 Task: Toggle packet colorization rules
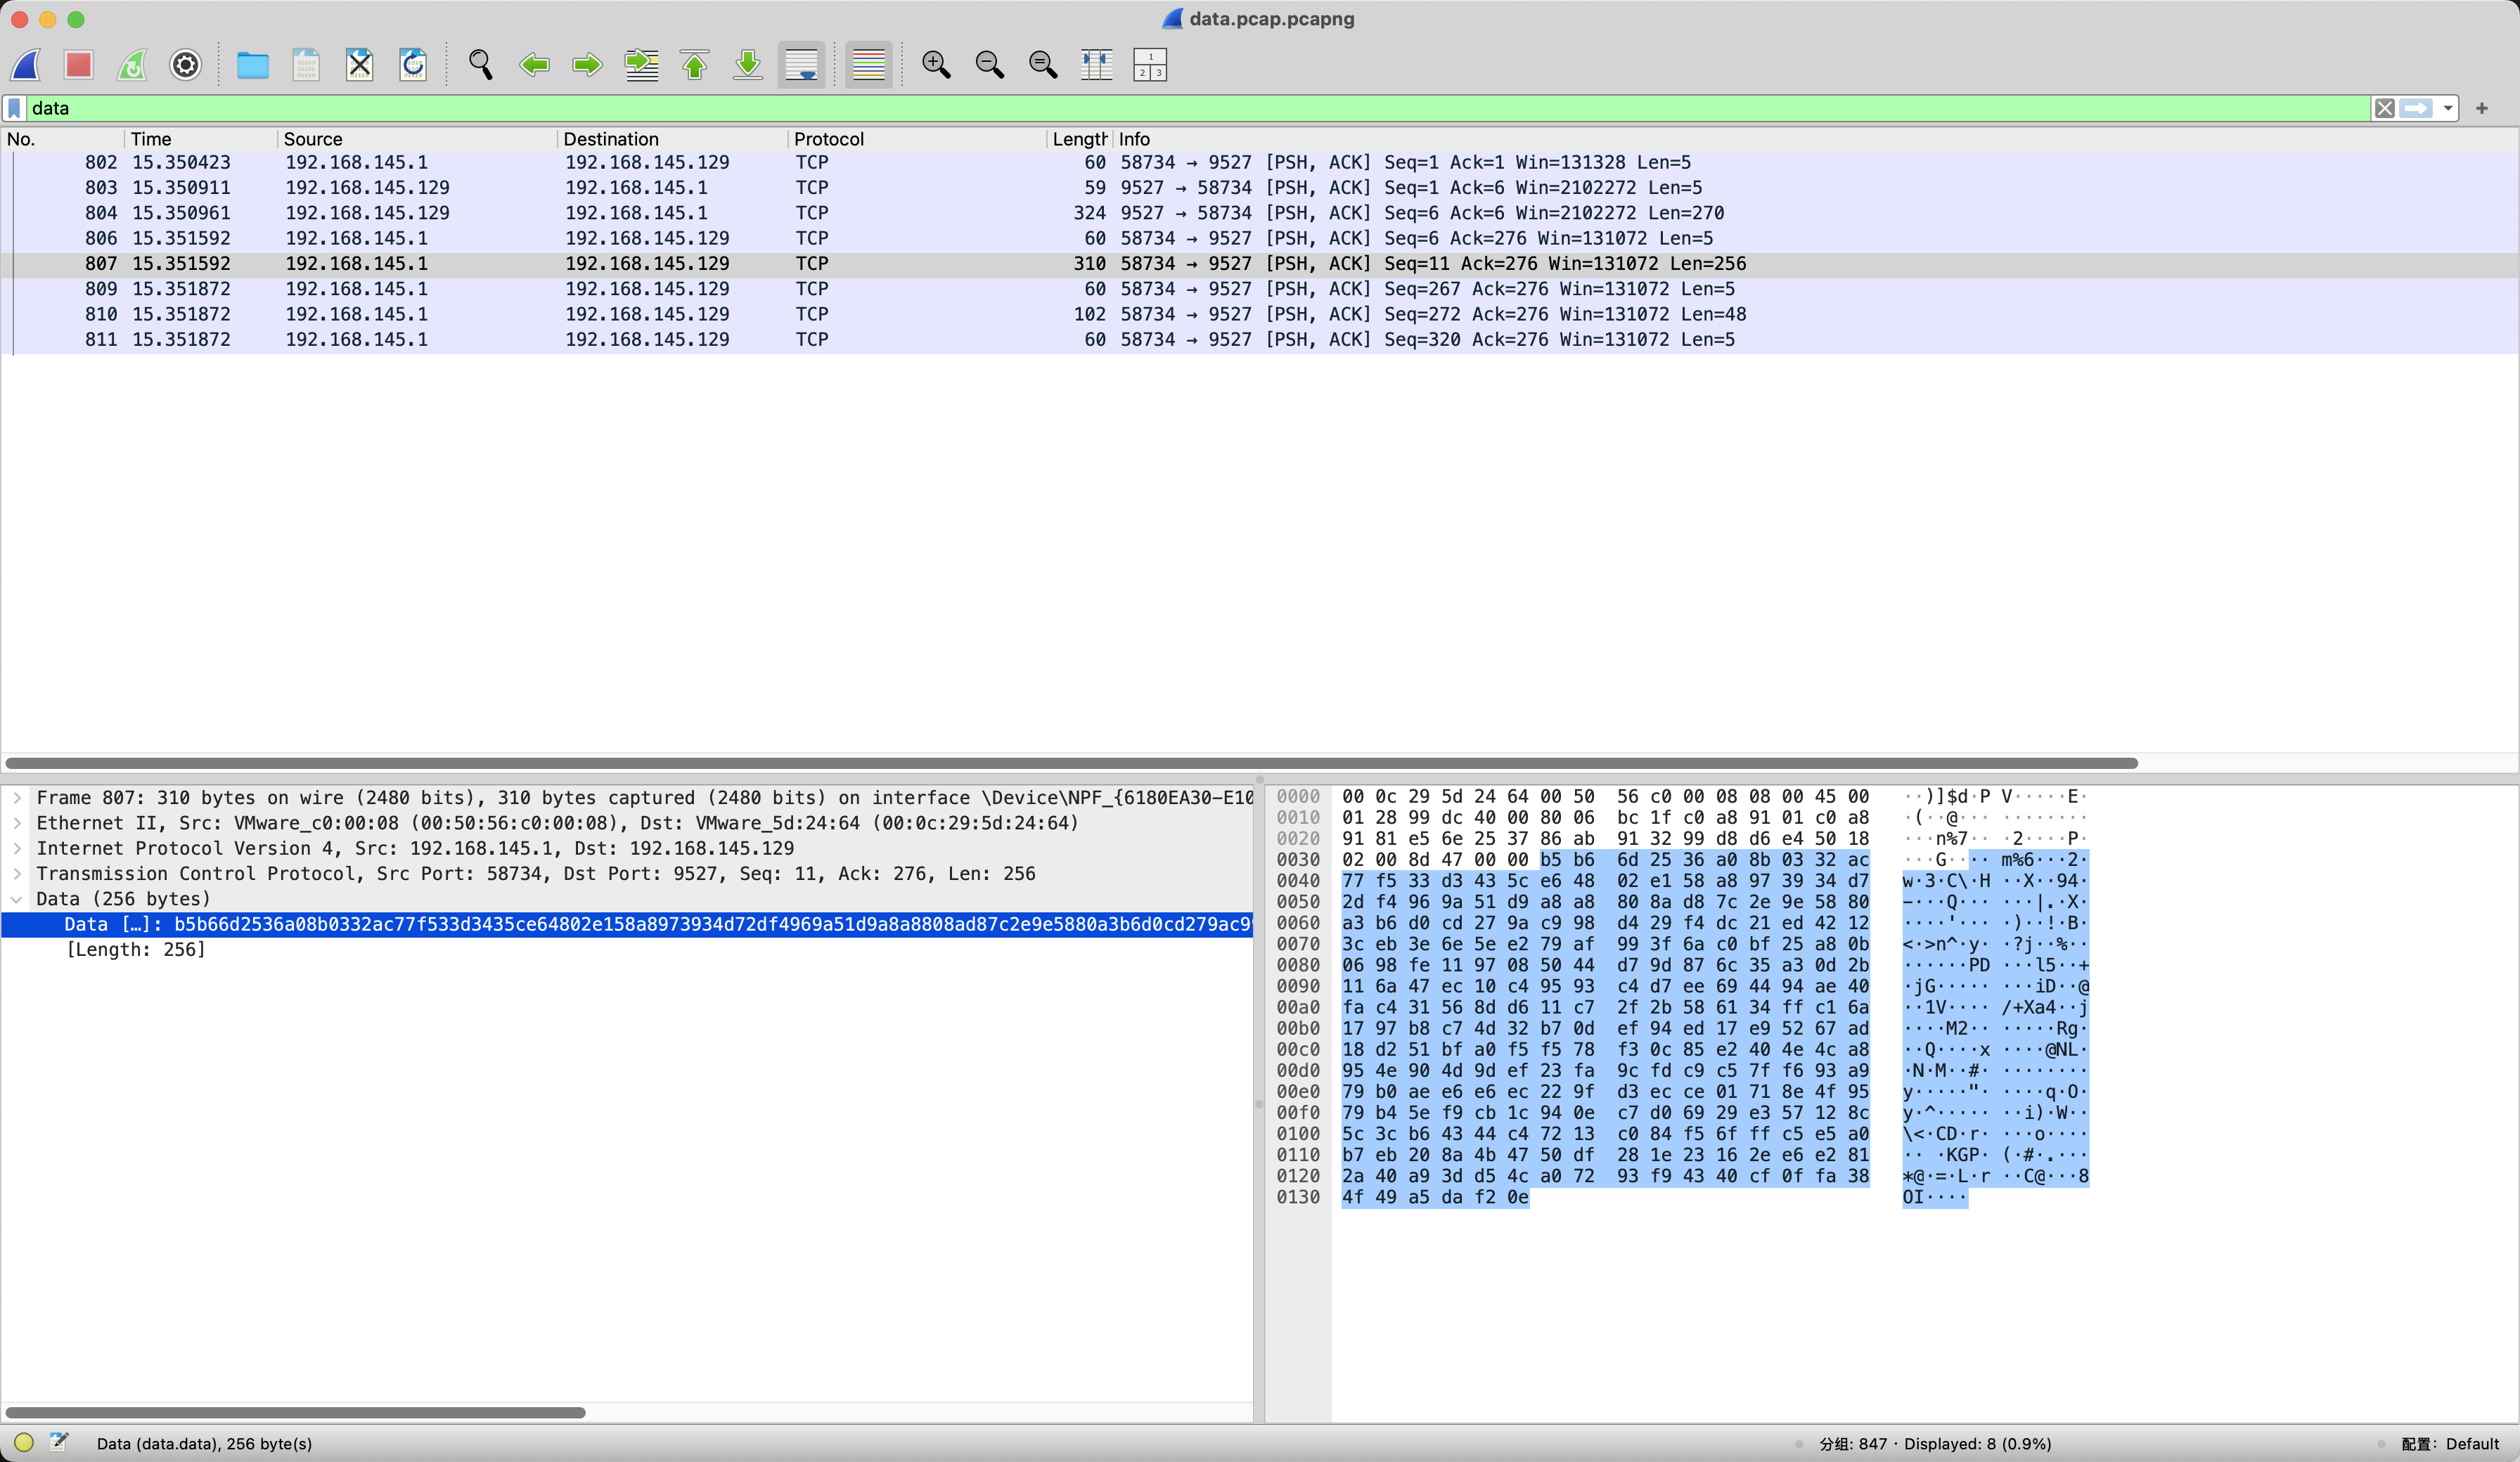(x=868, y=65)
